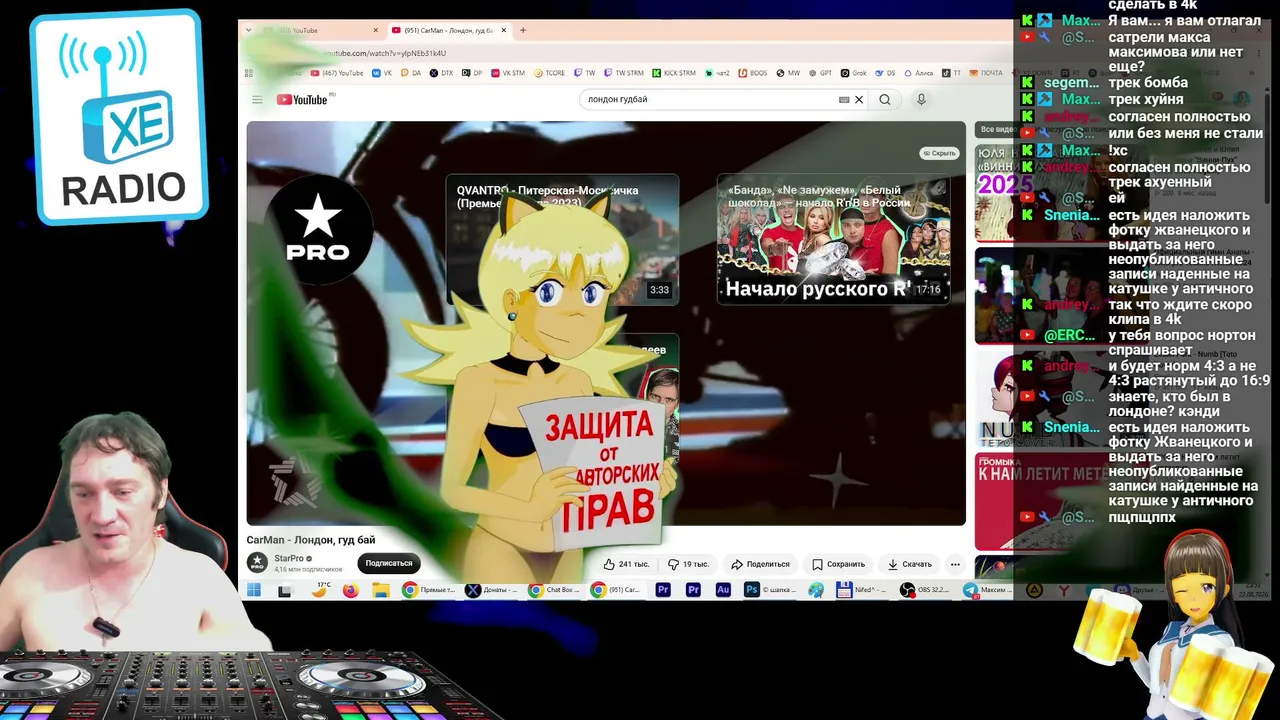Image resolution: width=1280 pixels, height=720 pixels.
Task: Open the YouTube hamburger guide menu
Action: coord(257,99)
